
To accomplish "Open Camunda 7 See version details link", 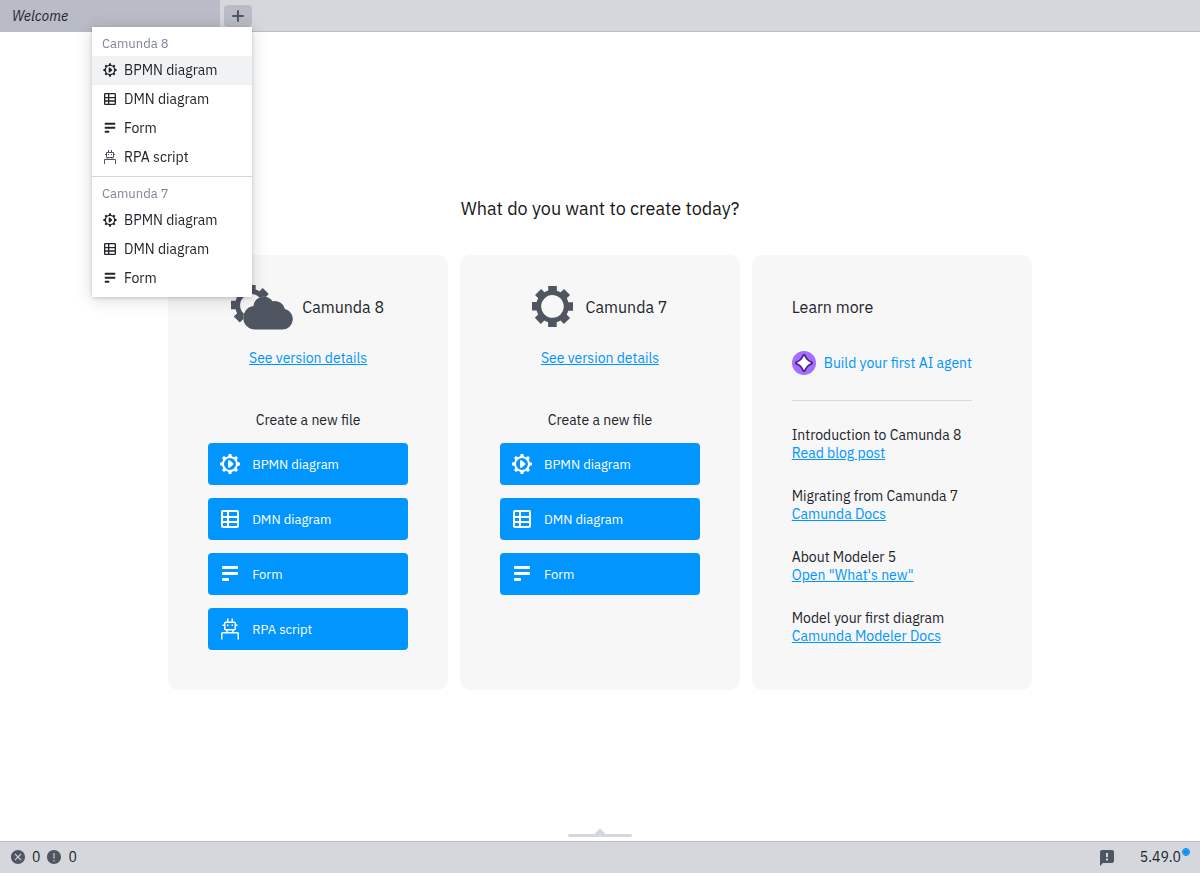I will (600, 358).
